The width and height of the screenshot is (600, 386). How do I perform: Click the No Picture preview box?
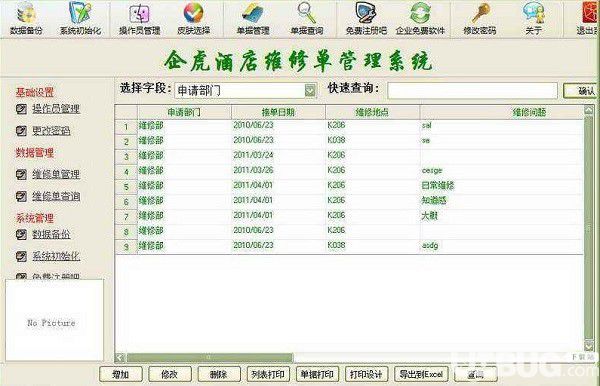54,320
